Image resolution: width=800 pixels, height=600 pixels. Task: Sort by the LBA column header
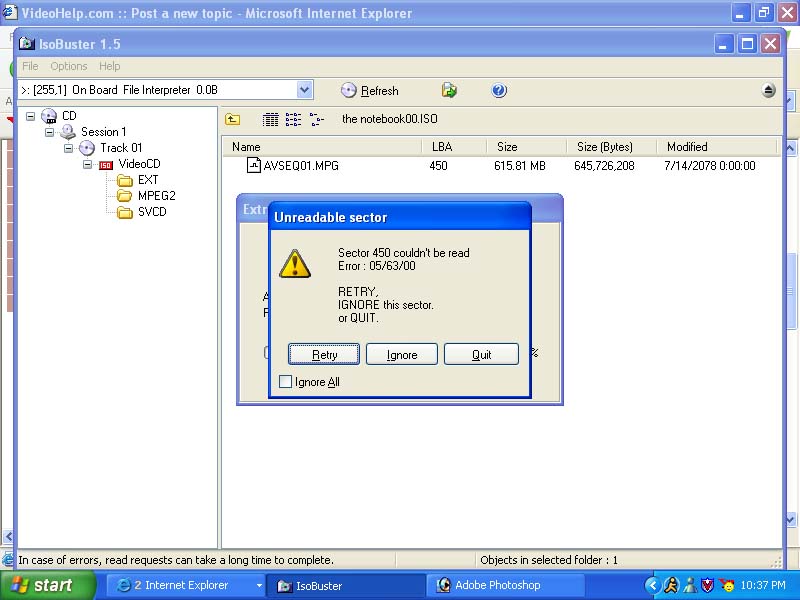(x=454, y=147)
